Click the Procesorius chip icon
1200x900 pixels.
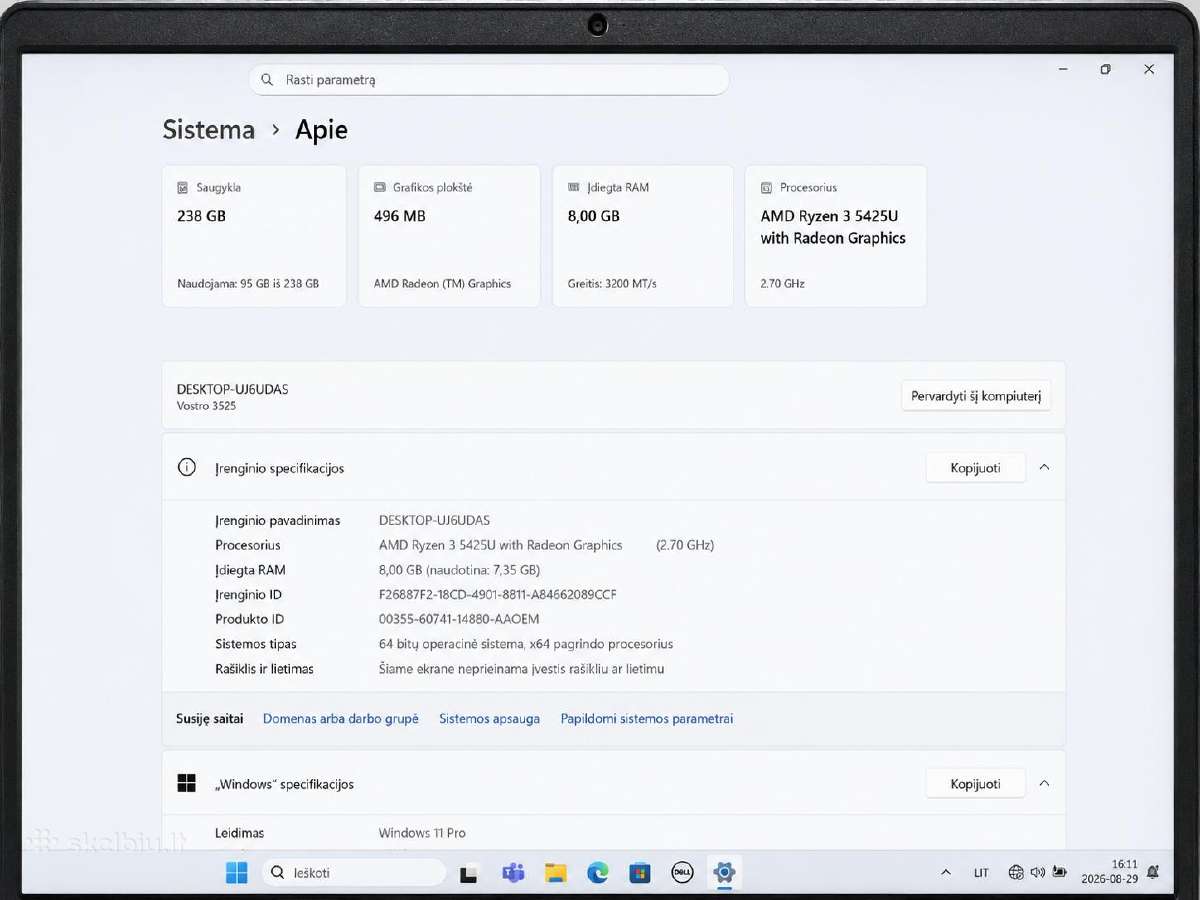tap(767, 188)
